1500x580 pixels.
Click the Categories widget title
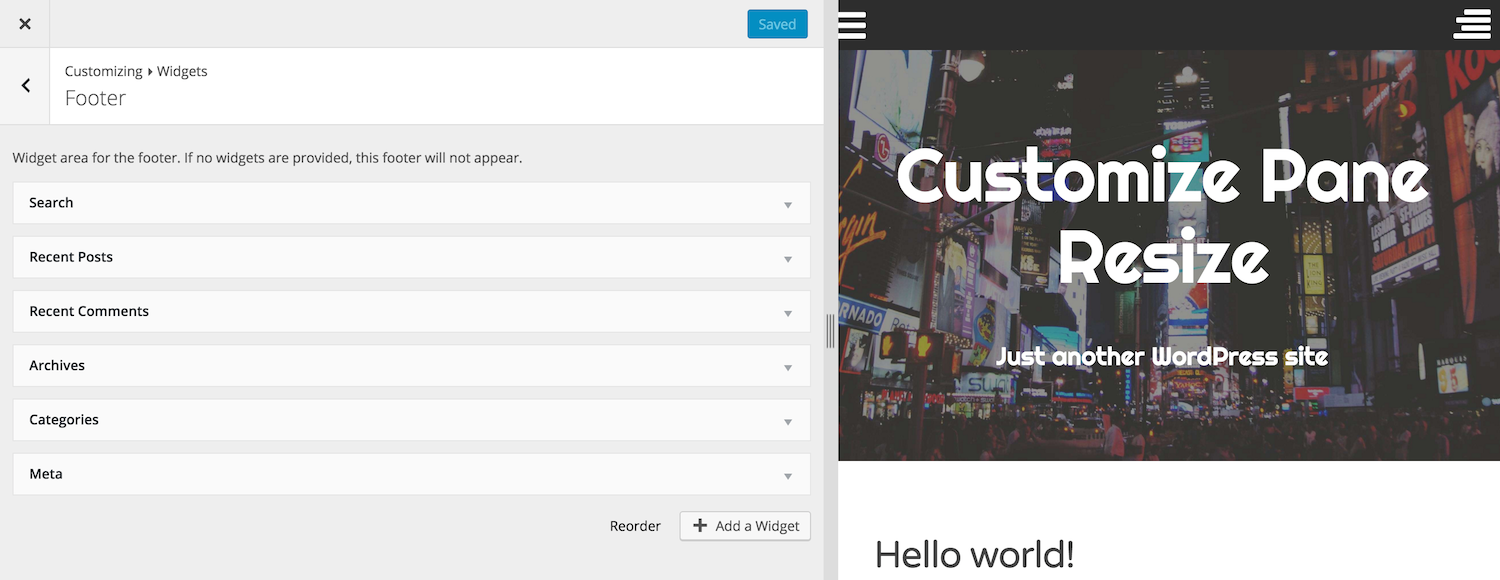coord(64,420)
